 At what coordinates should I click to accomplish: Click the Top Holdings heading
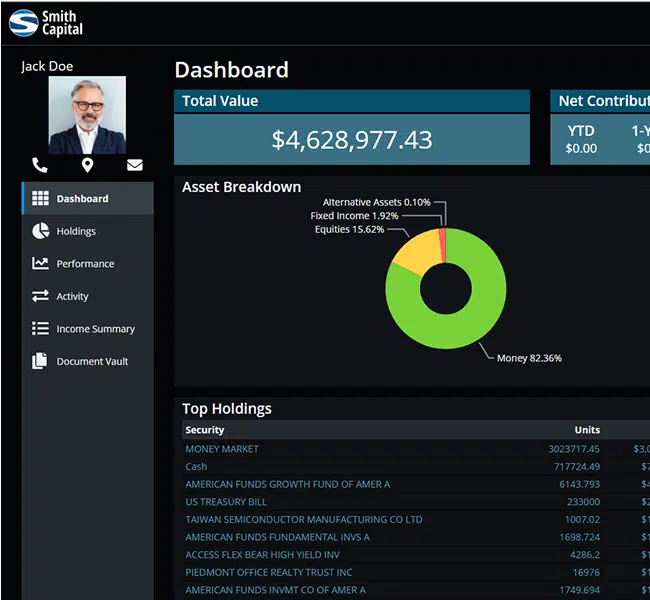point(227,408)
